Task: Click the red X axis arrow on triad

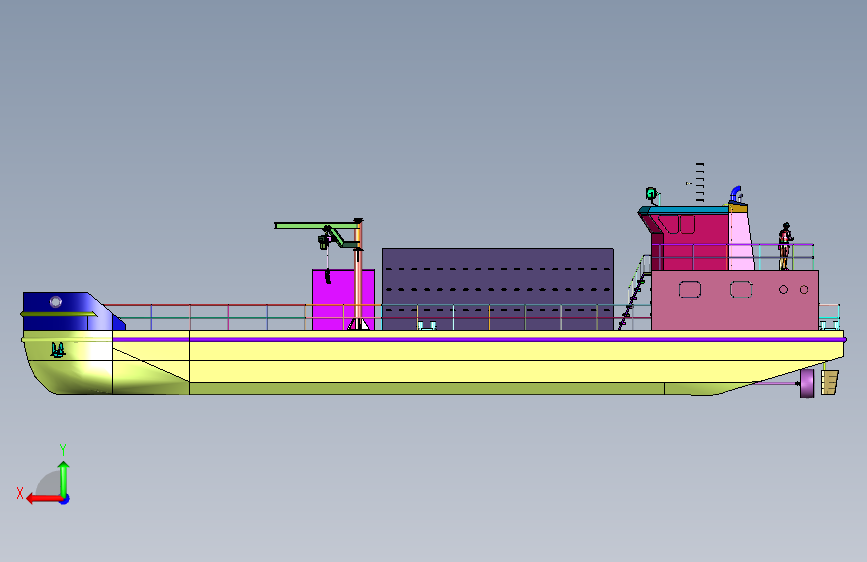Action: pos(44,499)
